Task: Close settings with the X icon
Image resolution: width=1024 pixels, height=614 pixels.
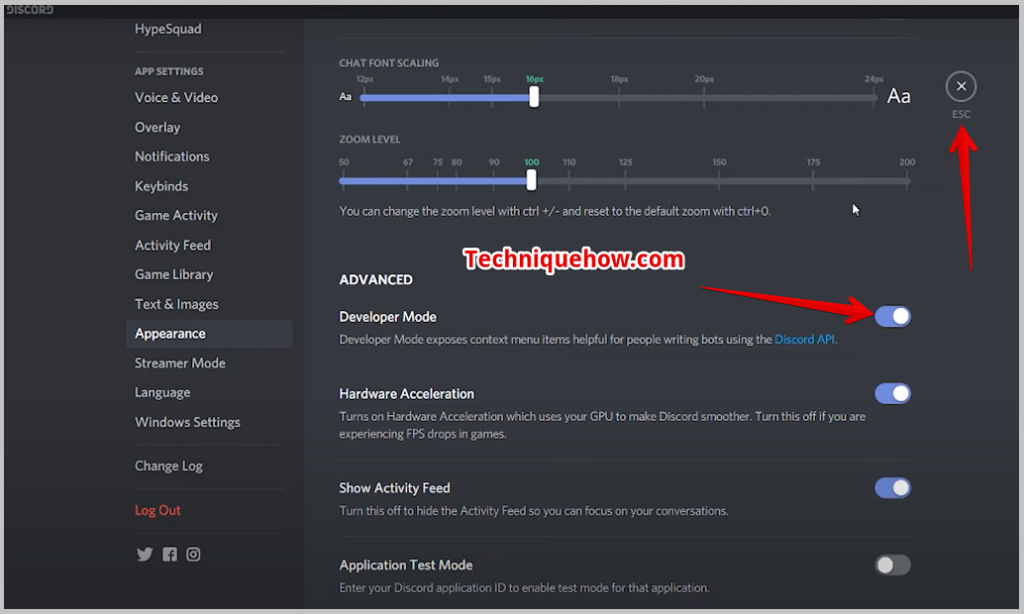Action: point(961,86)
